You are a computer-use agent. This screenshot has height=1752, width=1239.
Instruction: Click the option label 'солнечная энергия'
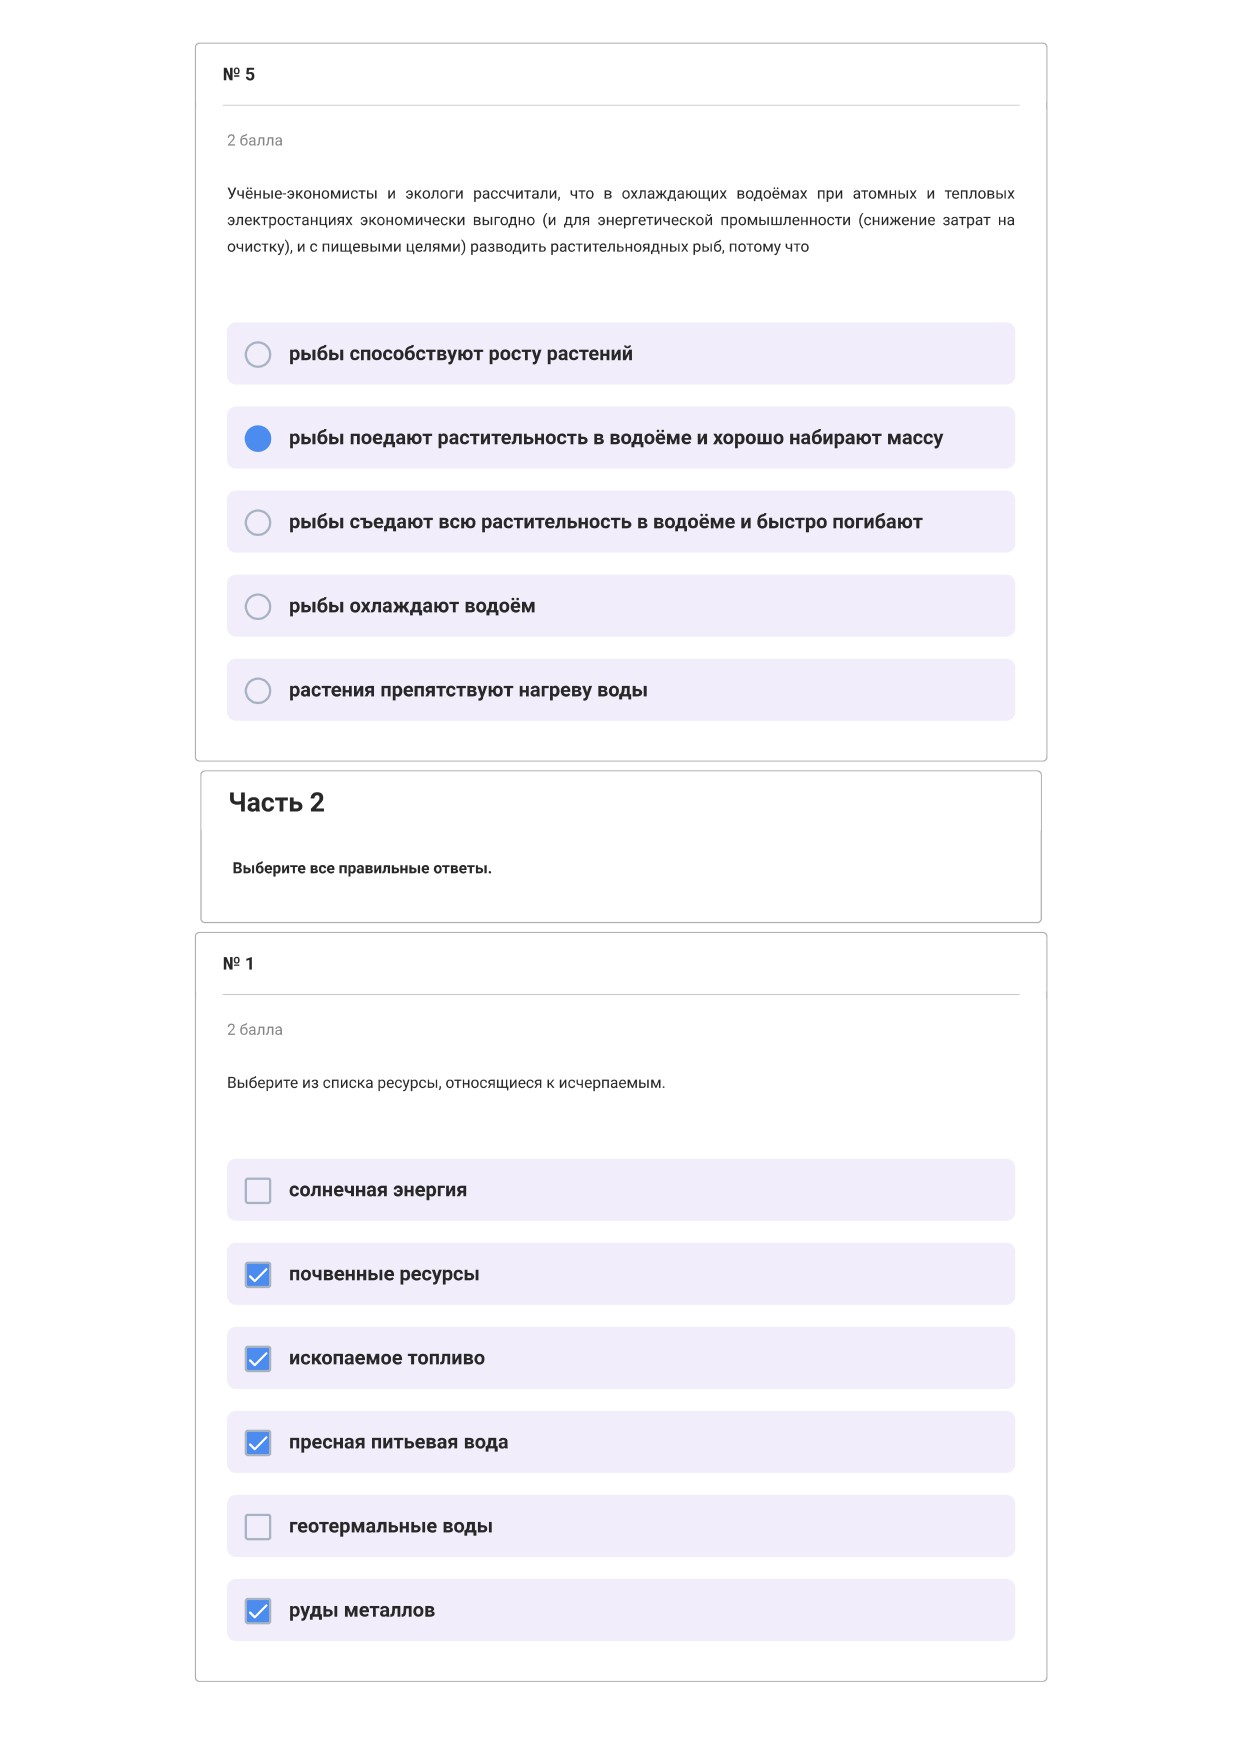click(x=378, y=1190)
